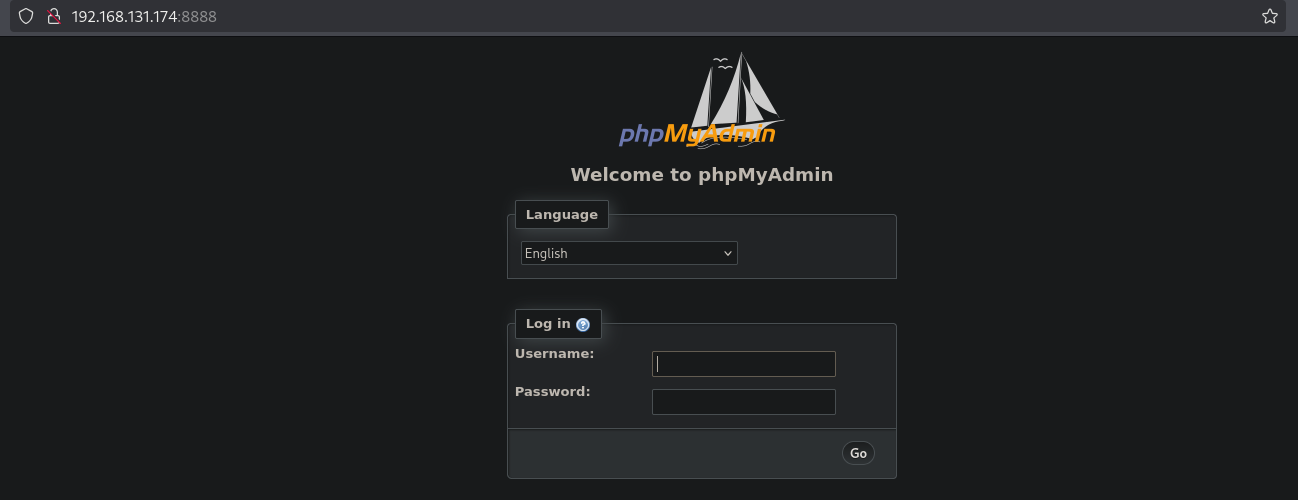Click the 192.168.131.174 address in URL bar
1298x500 pixels.
(125, 16)
